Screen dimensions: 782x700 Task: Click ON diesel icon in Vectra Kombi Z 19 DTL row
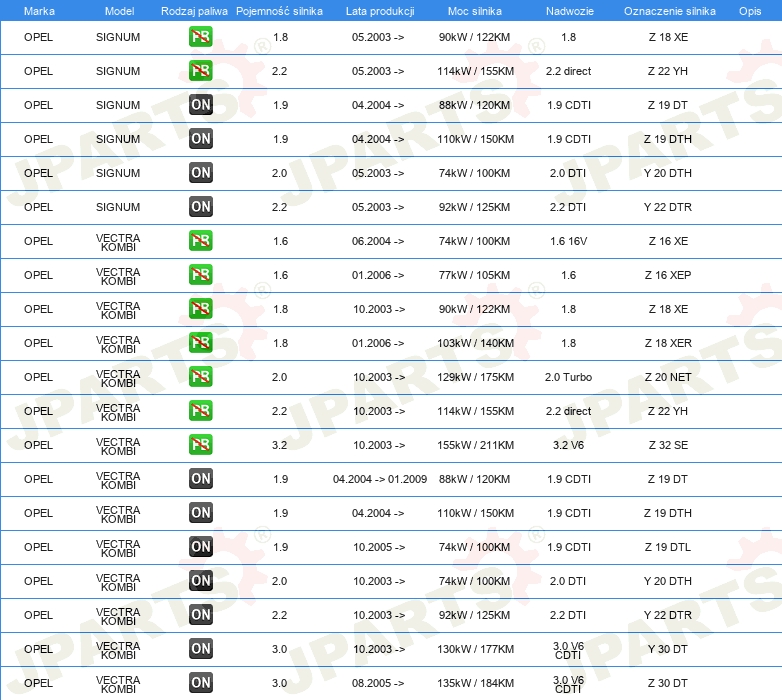[200, 546]
